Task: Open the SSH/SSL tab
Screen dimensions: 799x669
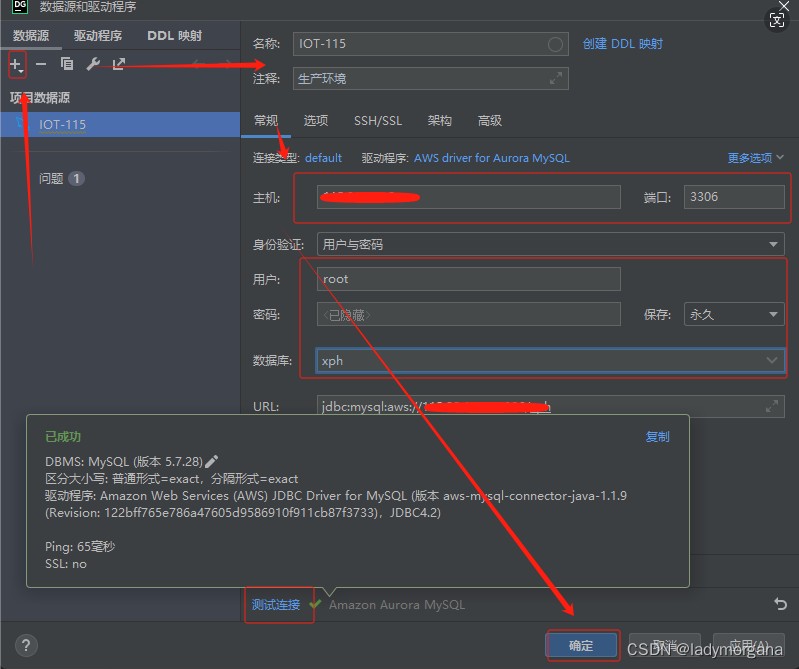Action: pos(378,121)
